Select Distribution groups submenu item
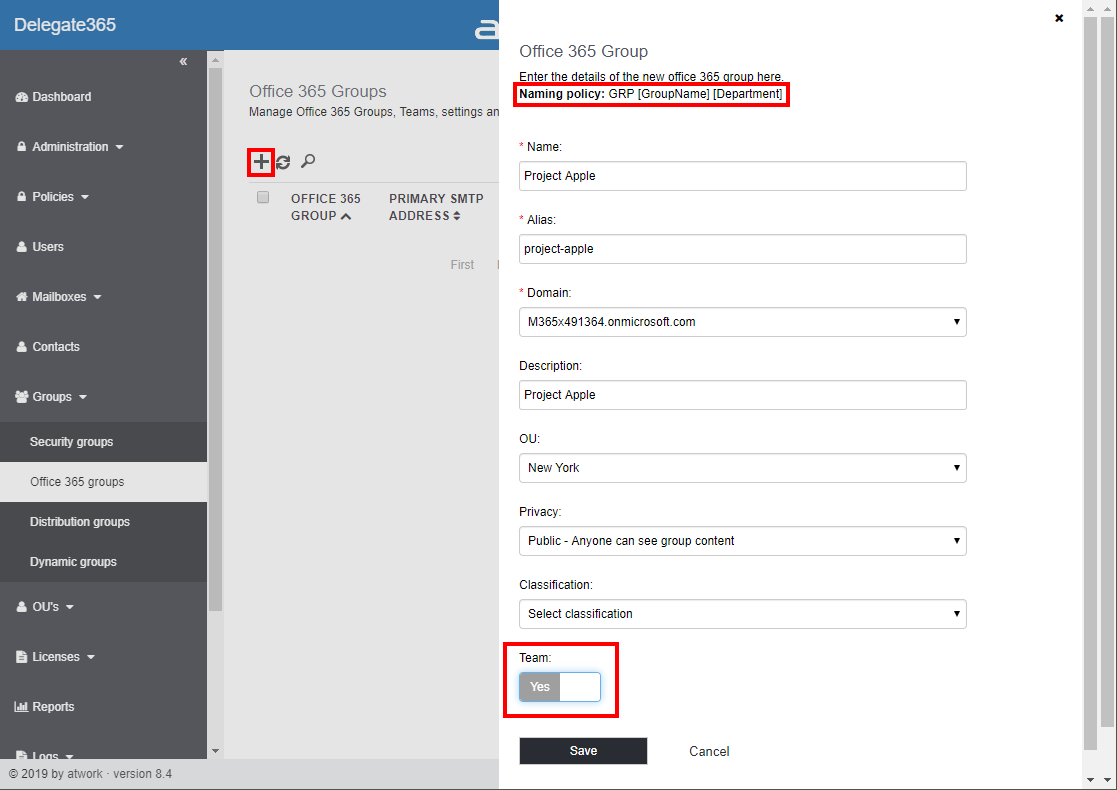The height and width of the screenshot is (790, 1117). tap(103, 521)
